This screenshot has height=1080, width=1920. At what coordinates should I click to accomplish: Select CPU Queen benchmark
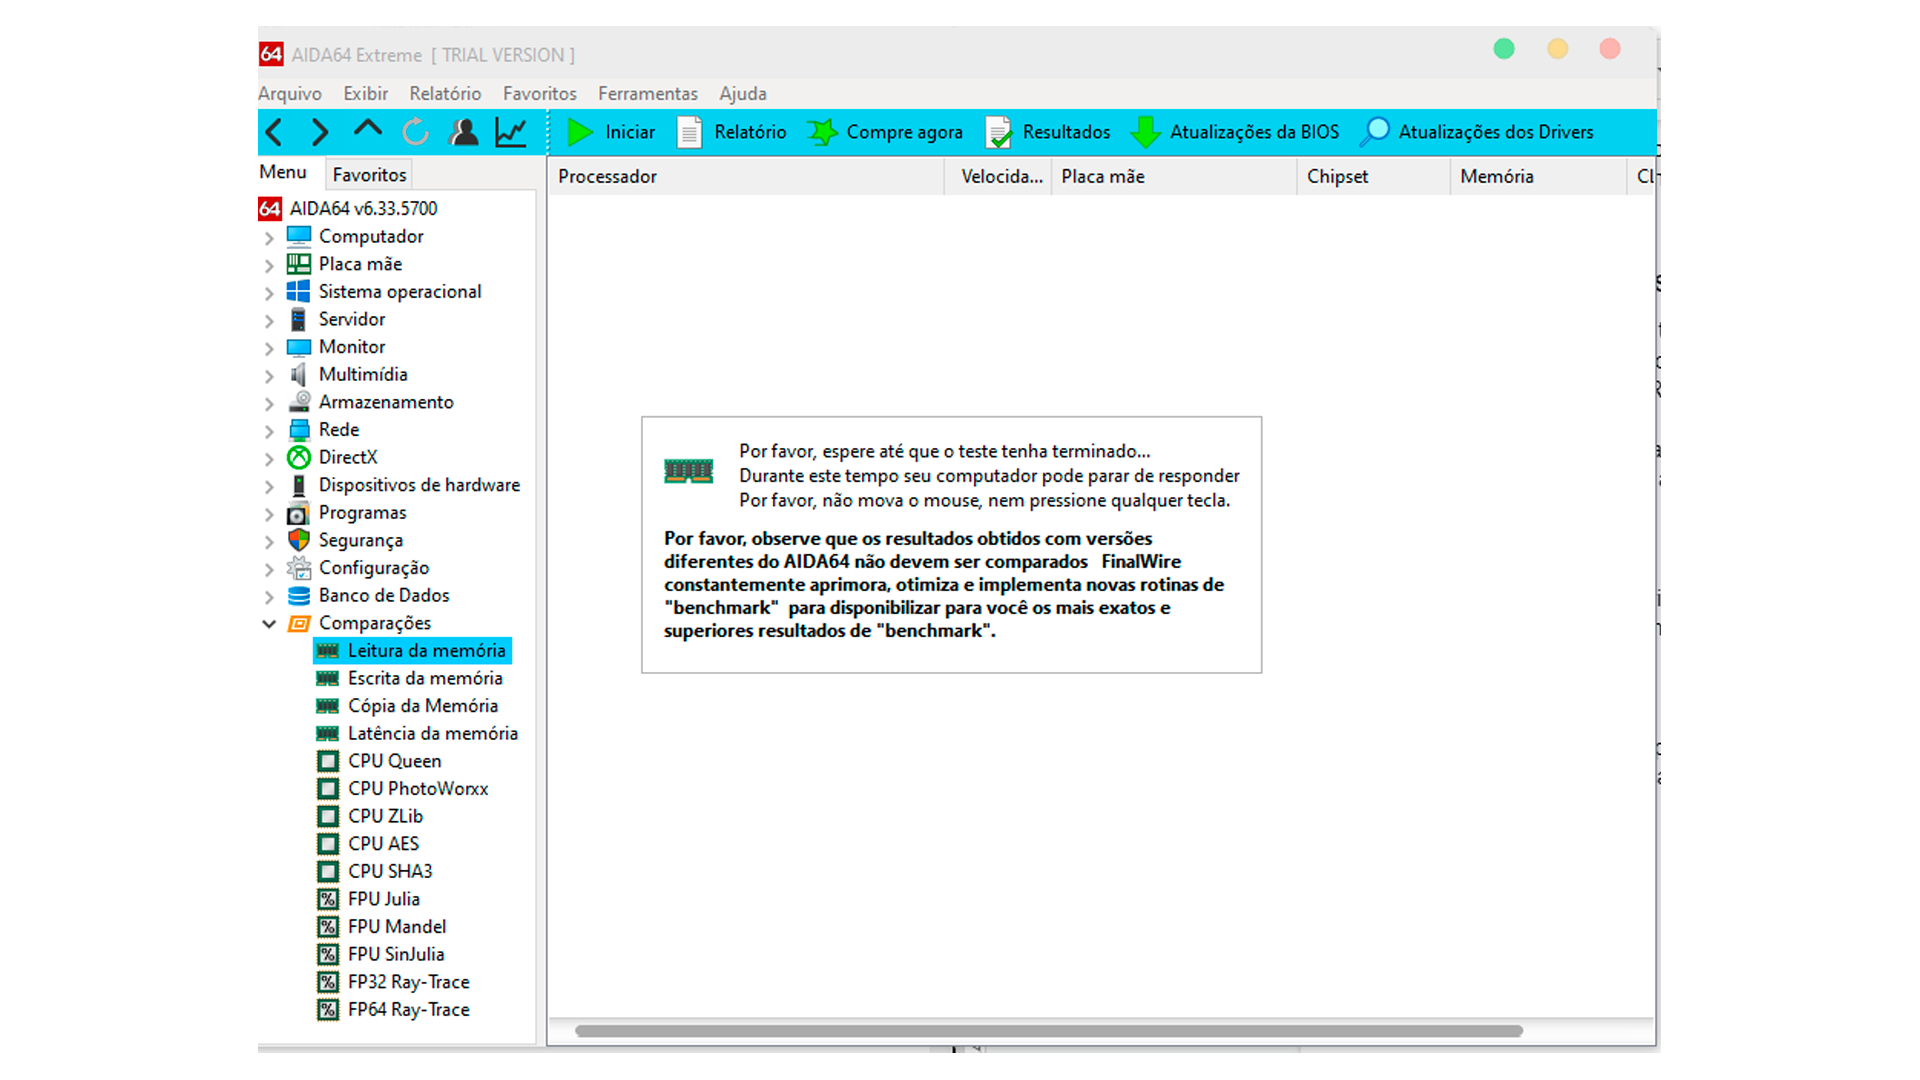[x=380, y=761]
